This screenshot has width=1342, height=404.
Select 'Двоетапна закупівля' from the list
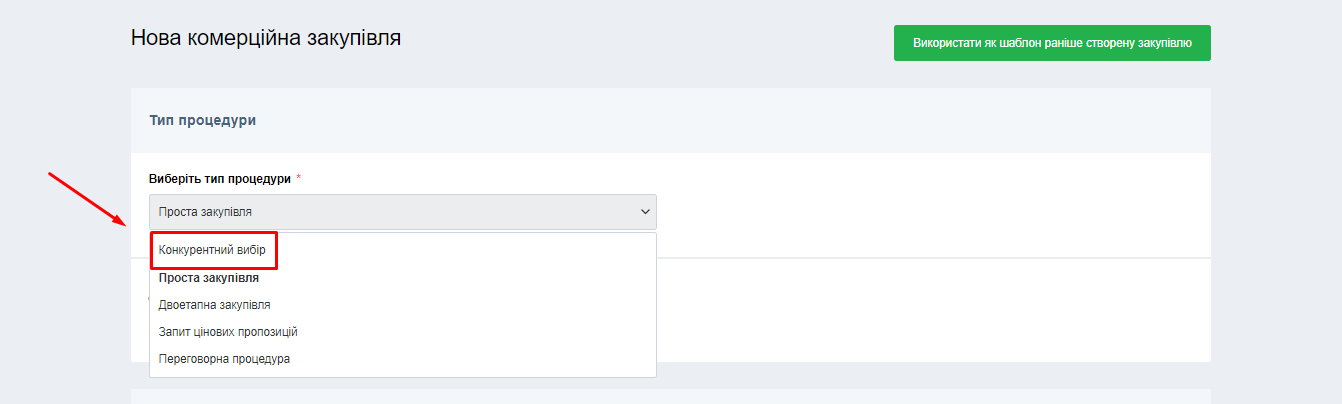tap(214, 305)
